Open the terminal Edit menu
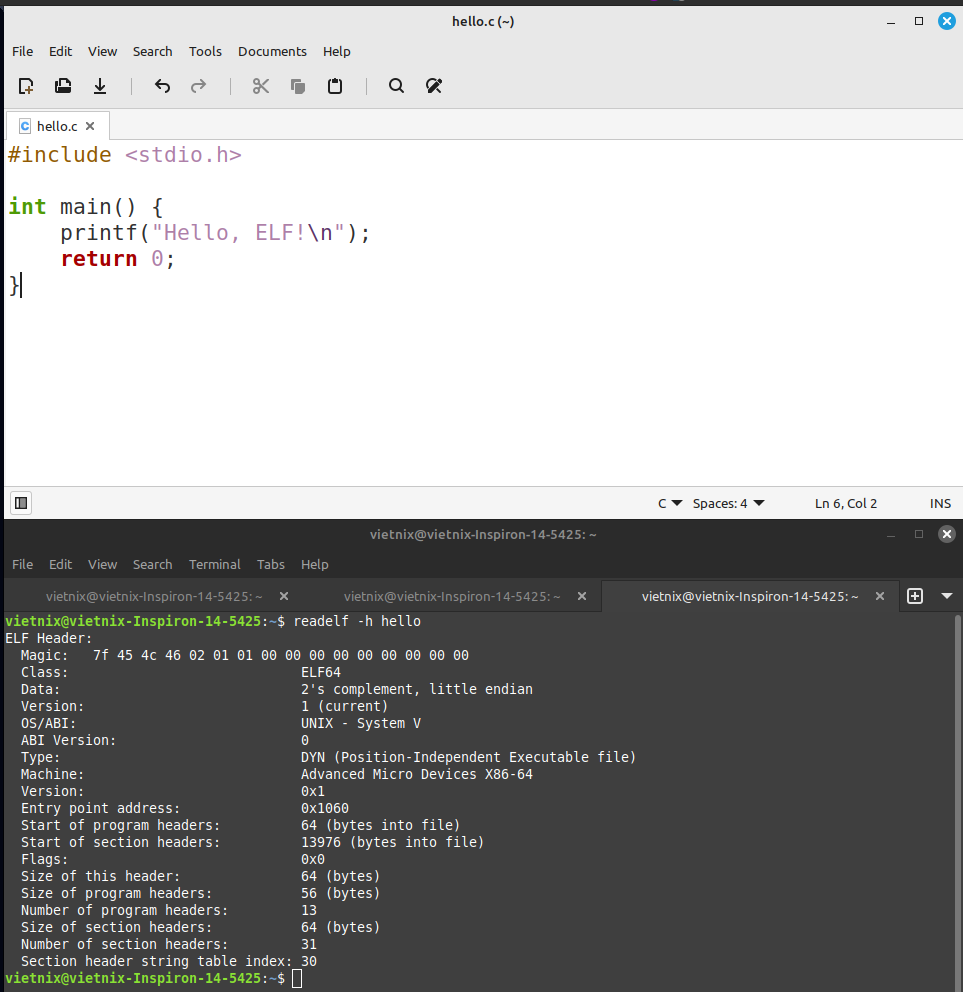This screenshot has height=992, width=963. 61,564
